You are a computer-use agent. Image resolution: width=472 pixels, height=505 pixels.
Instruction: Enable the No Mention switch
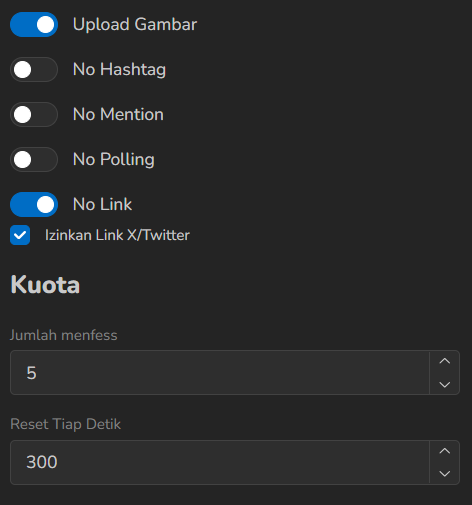point(34,115)
